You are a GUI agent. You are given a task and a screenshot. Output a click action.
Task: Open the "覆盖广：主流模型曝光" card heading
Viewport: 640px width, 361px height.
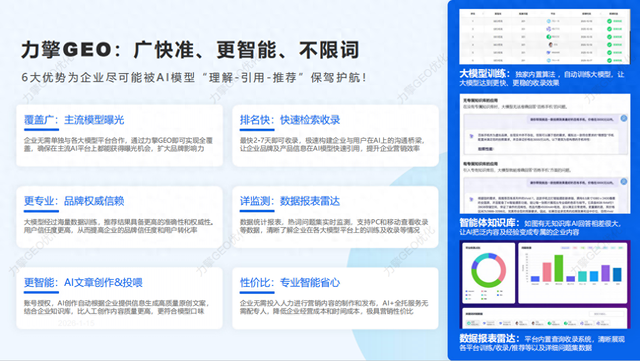(x=74, y=120)
